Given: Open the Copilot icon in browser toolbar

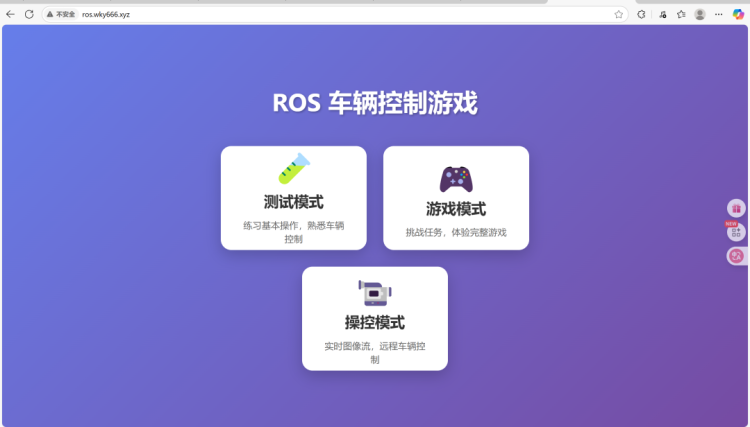Looking at the screenshot, I should pyautogui.click(x=738, y=14).
